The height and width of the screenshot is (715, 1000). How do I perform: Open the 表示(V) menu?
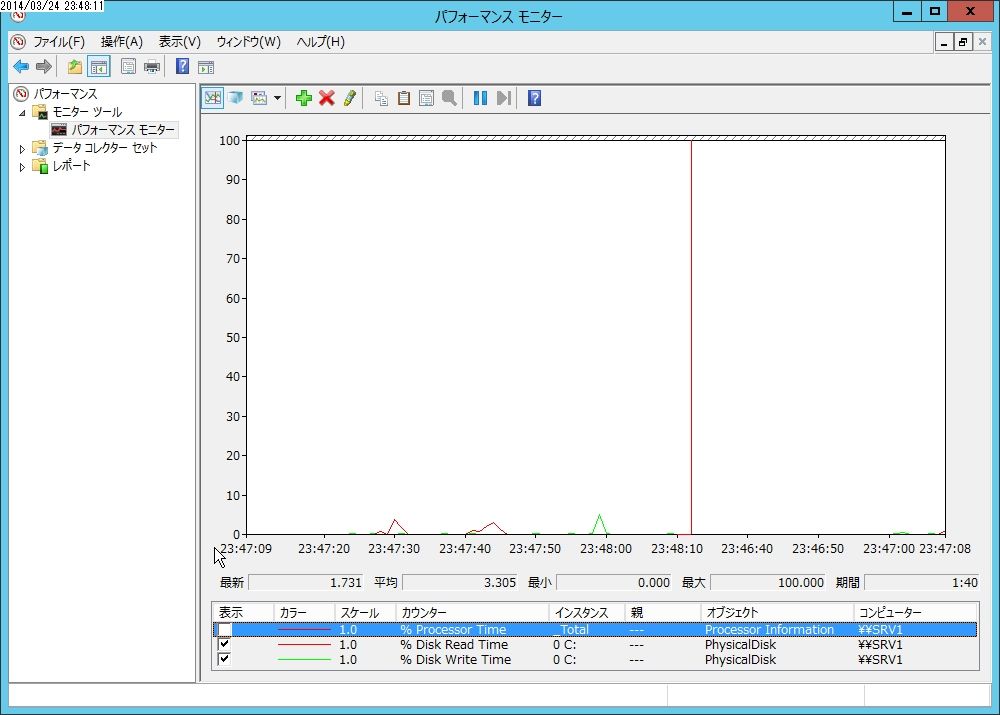coord(180,42)
